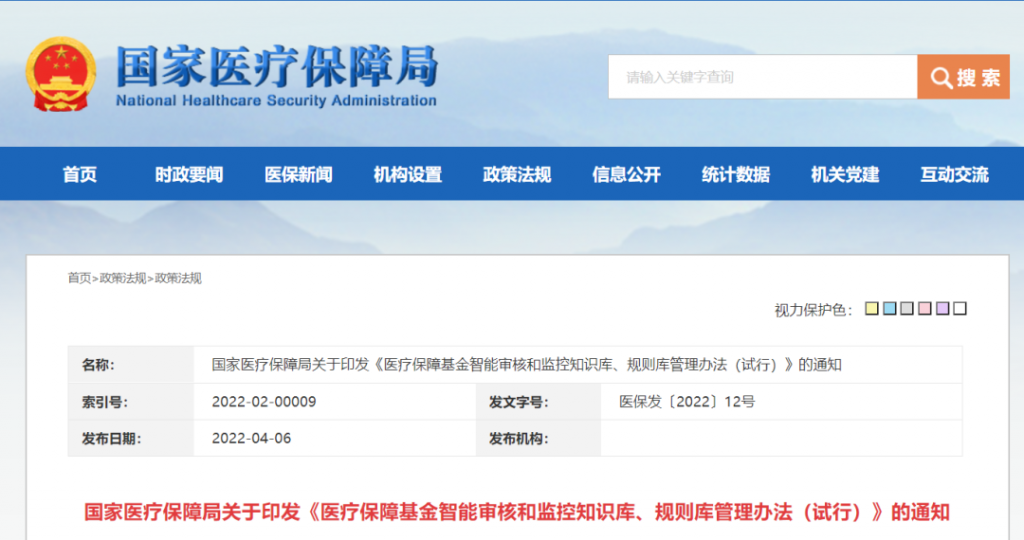Select the blue eye-protection color swatch
The image size is (1024, 540).
click(x=889, y=308)
